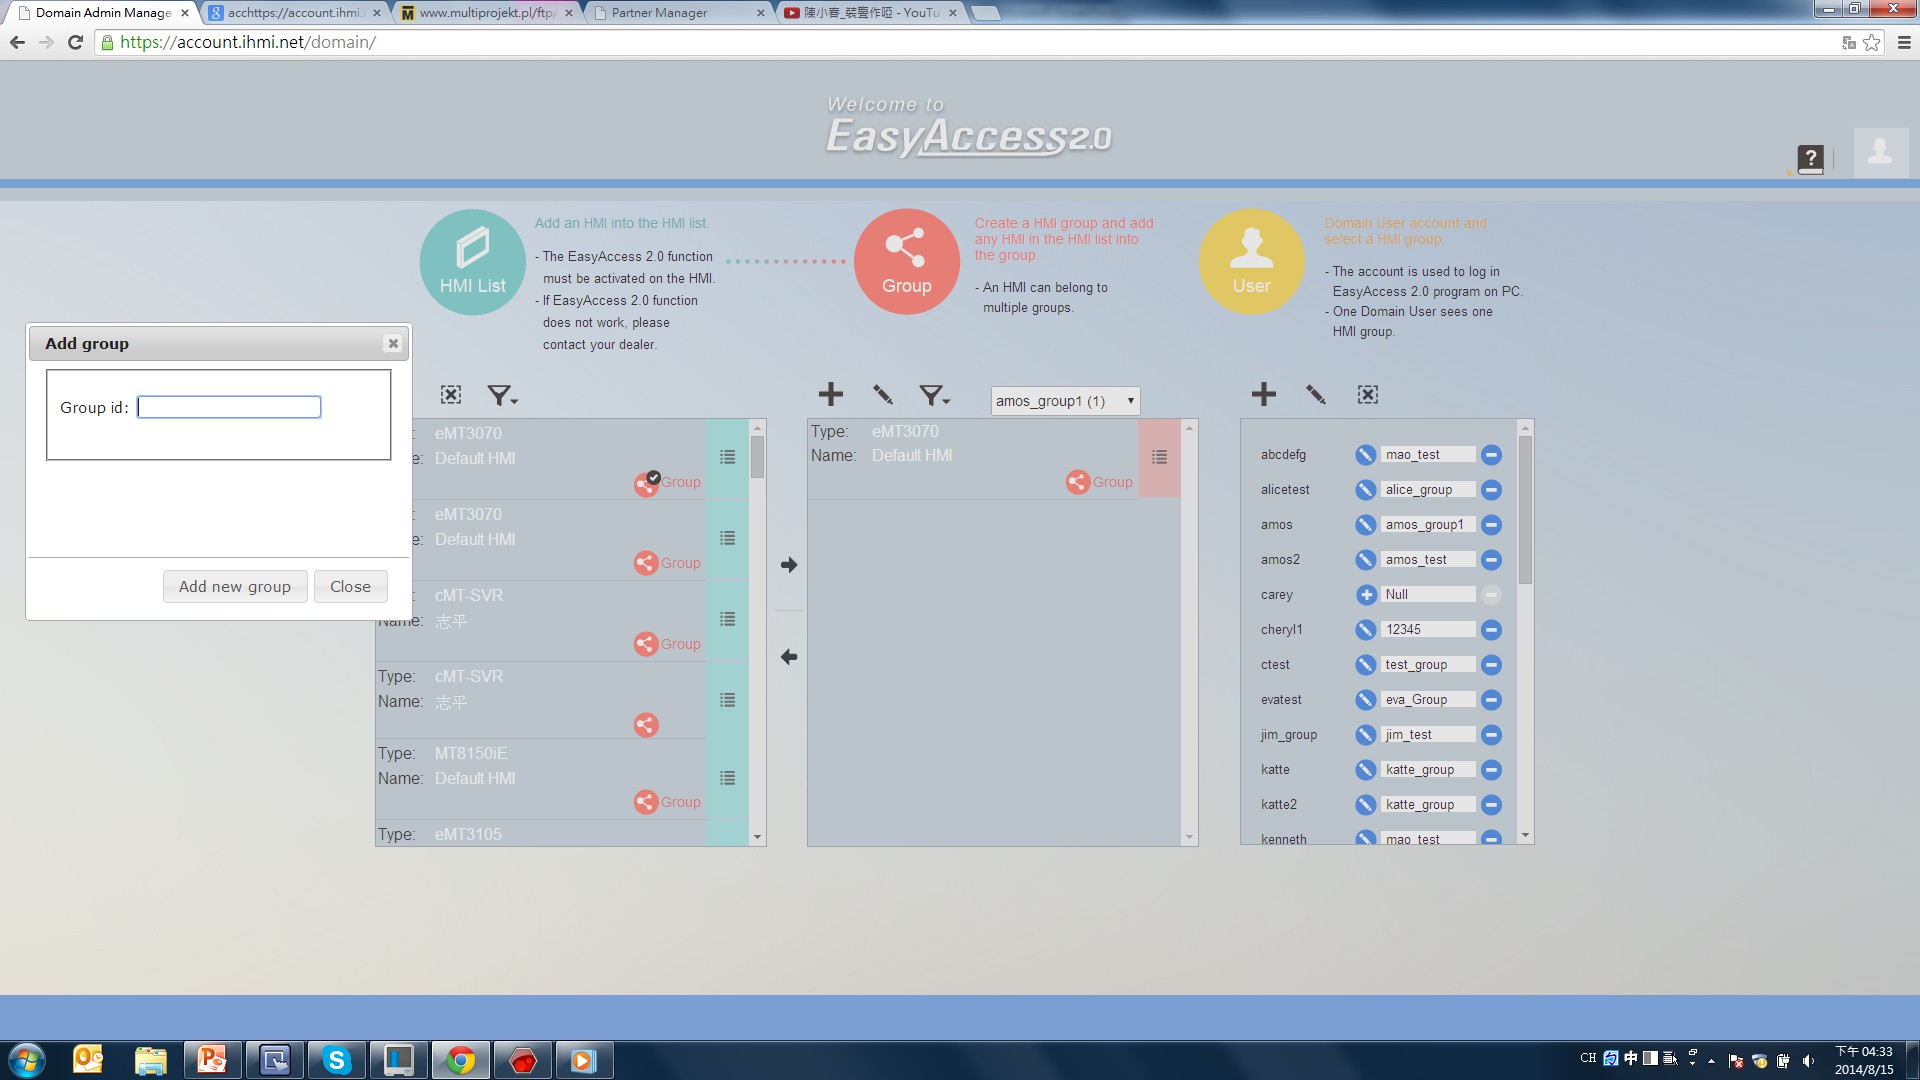
Task: Open filter icon in group panel
Action: pos(934,396)
